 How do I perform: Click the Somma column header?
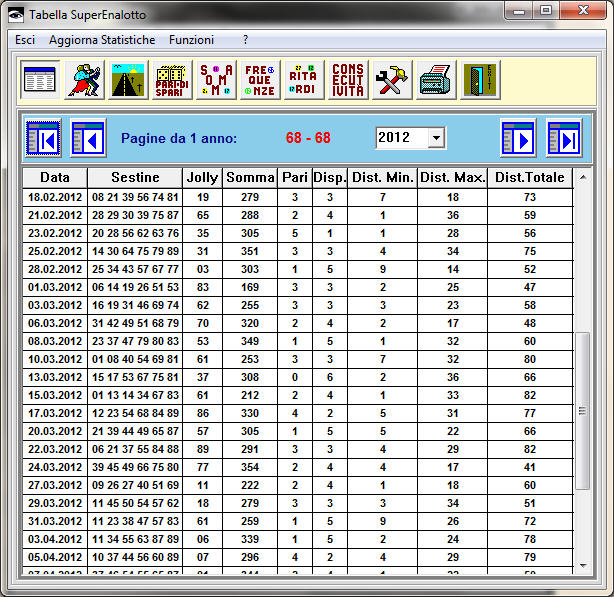(250, 178)
